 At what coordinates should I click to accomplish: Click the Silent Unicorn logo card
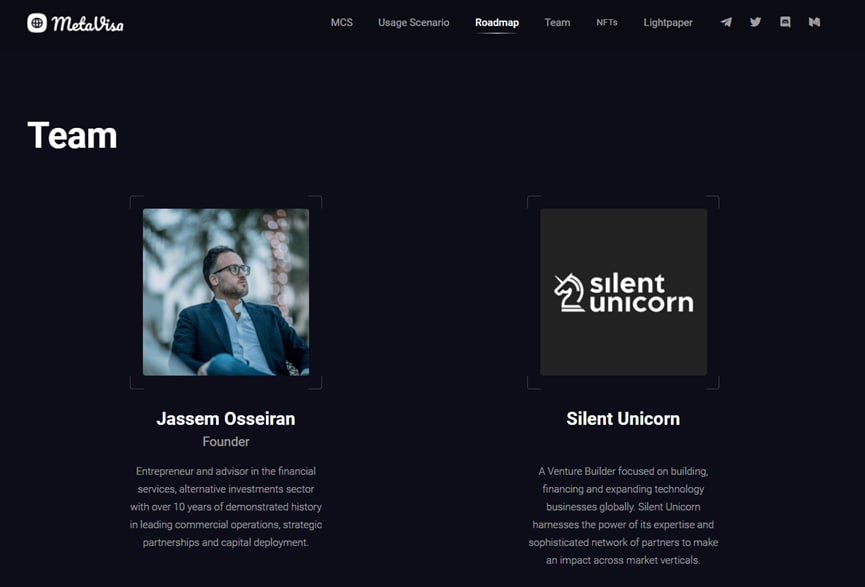click(x=623, y=292)
